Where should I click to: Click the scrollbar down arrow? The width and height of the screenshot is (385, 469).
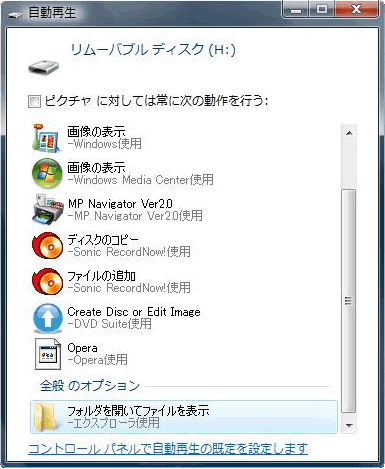[349, 425]
